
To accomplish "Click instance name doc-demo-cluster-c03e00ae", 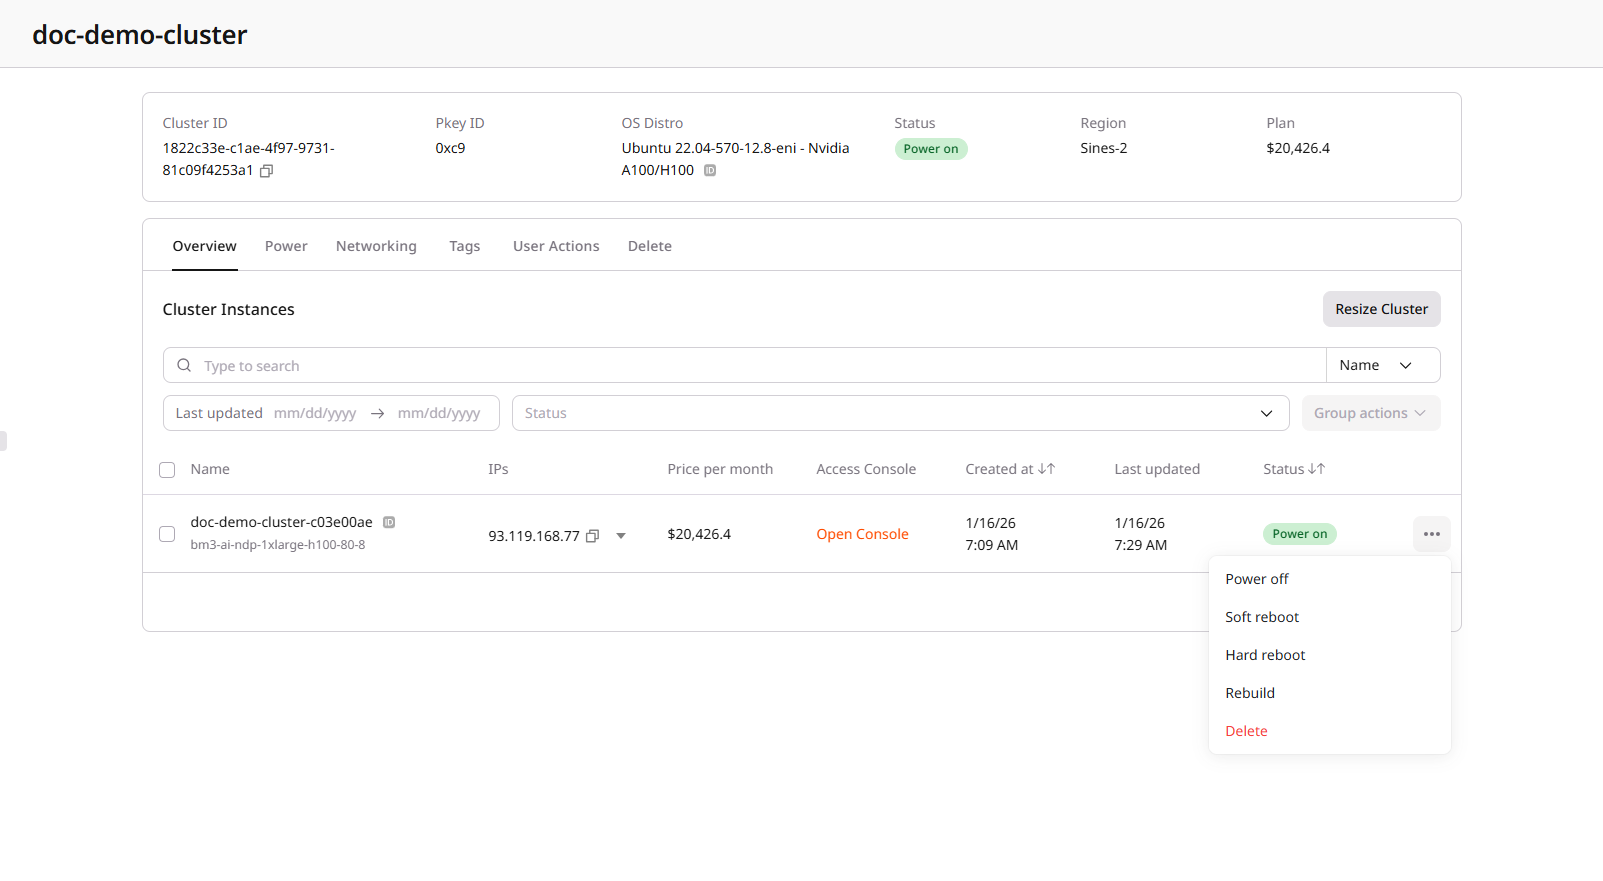I will coord(281,522).
